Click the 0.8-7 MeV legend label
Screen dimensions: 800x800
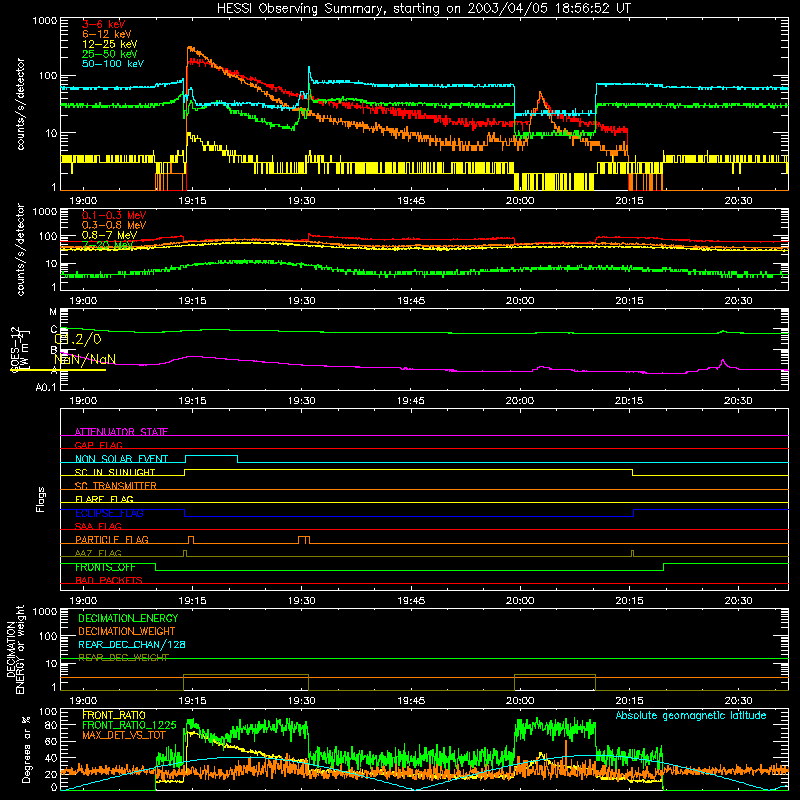click(109, 235)
